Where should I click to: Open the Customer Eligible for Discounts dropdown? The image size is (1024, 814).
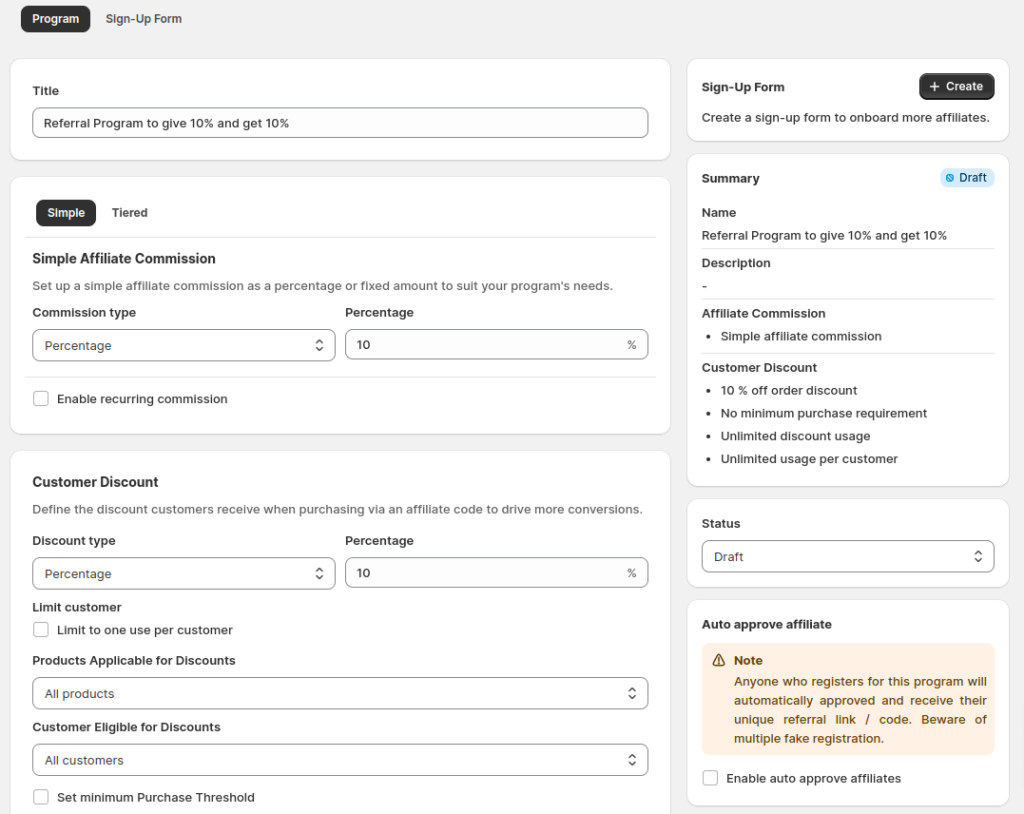point(340,759)
